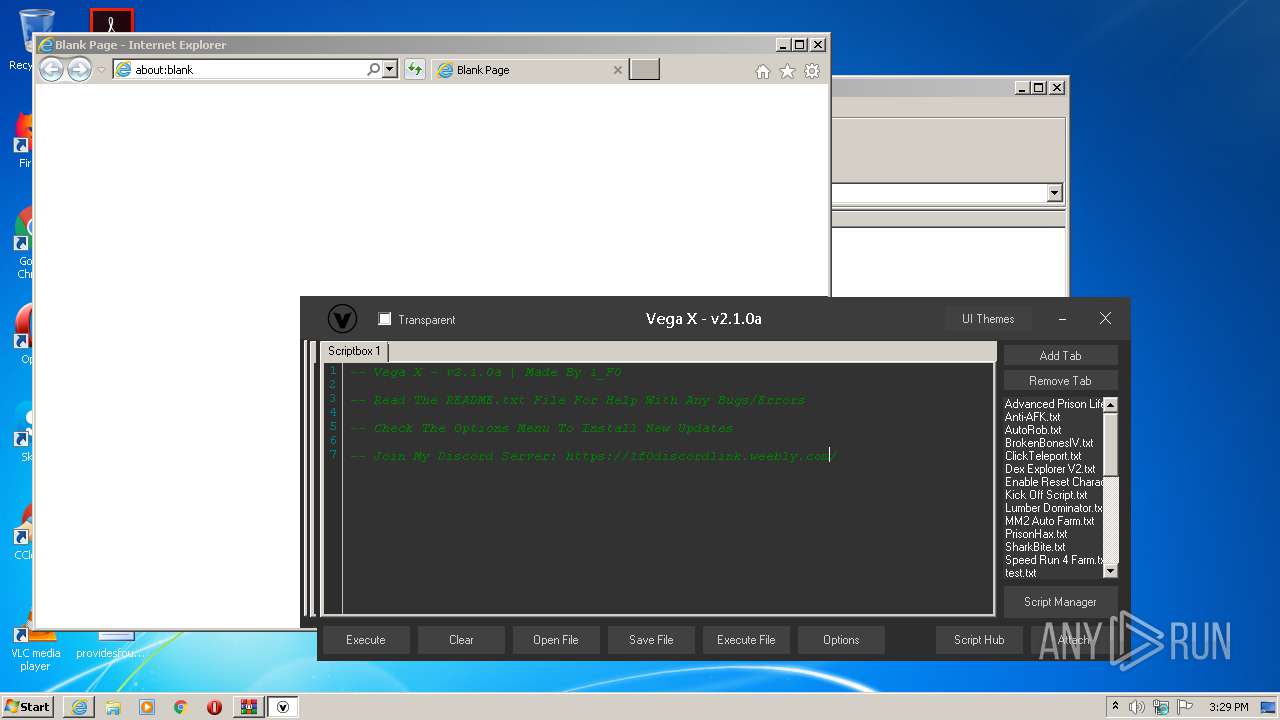
Task: Click the volume tray icon
Action: [1137, 706]
